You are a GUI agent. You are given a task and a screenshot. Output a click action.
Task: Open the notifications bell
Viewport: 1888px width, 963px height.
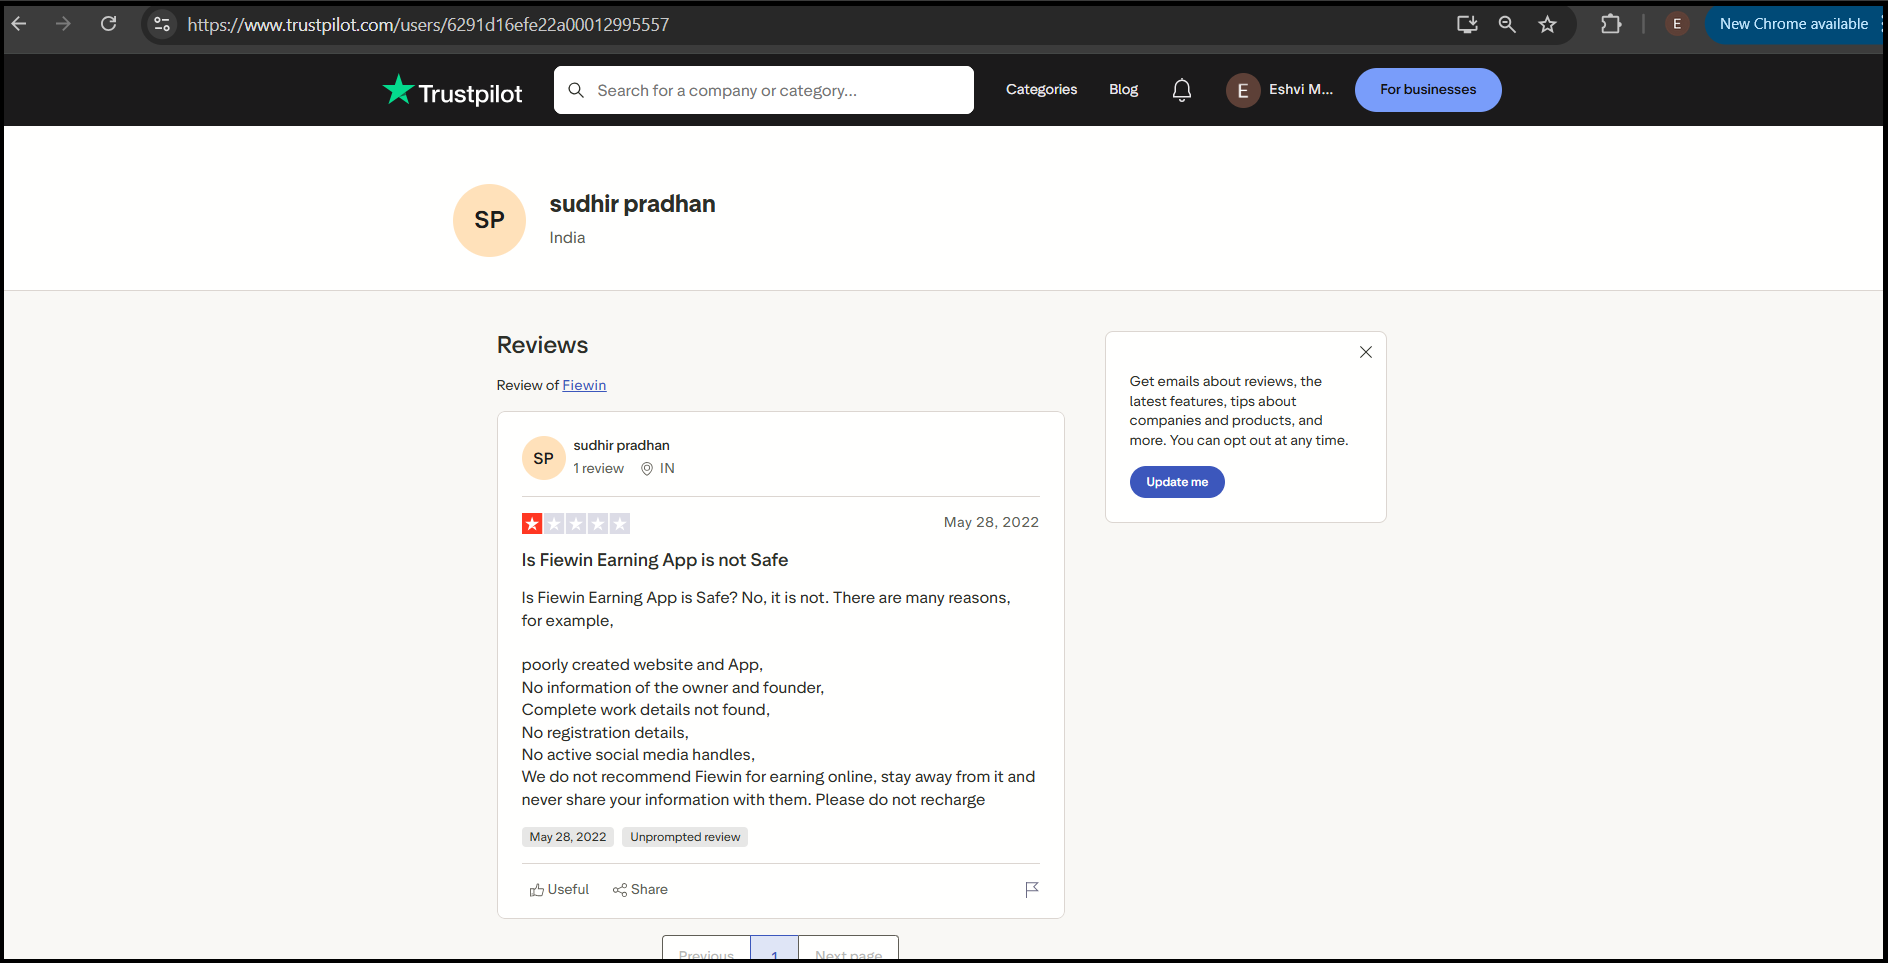[x=1181, y=90]
